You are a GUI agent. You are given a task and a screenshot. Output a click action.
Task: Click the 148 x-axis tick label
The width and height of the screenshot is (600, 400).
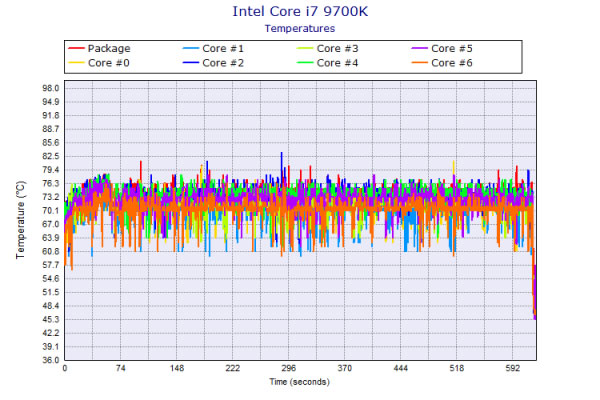[x=177, y=368]
